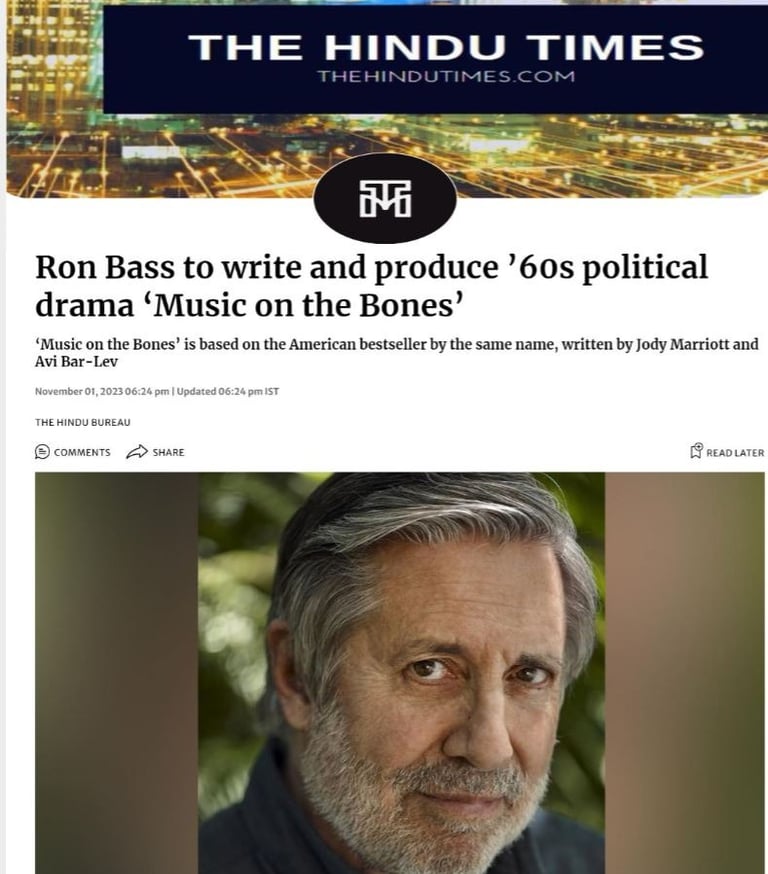Click THE HINDU TIMES banner title

pos(446,47)
